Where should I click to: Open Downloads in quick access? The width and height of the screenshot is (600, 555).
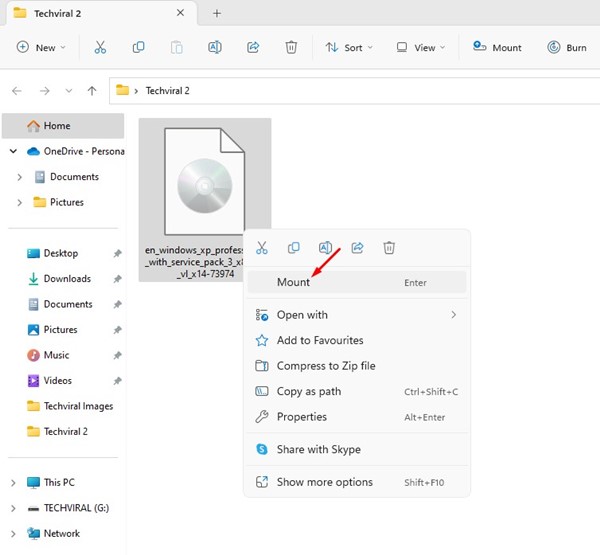pos(59,279)
